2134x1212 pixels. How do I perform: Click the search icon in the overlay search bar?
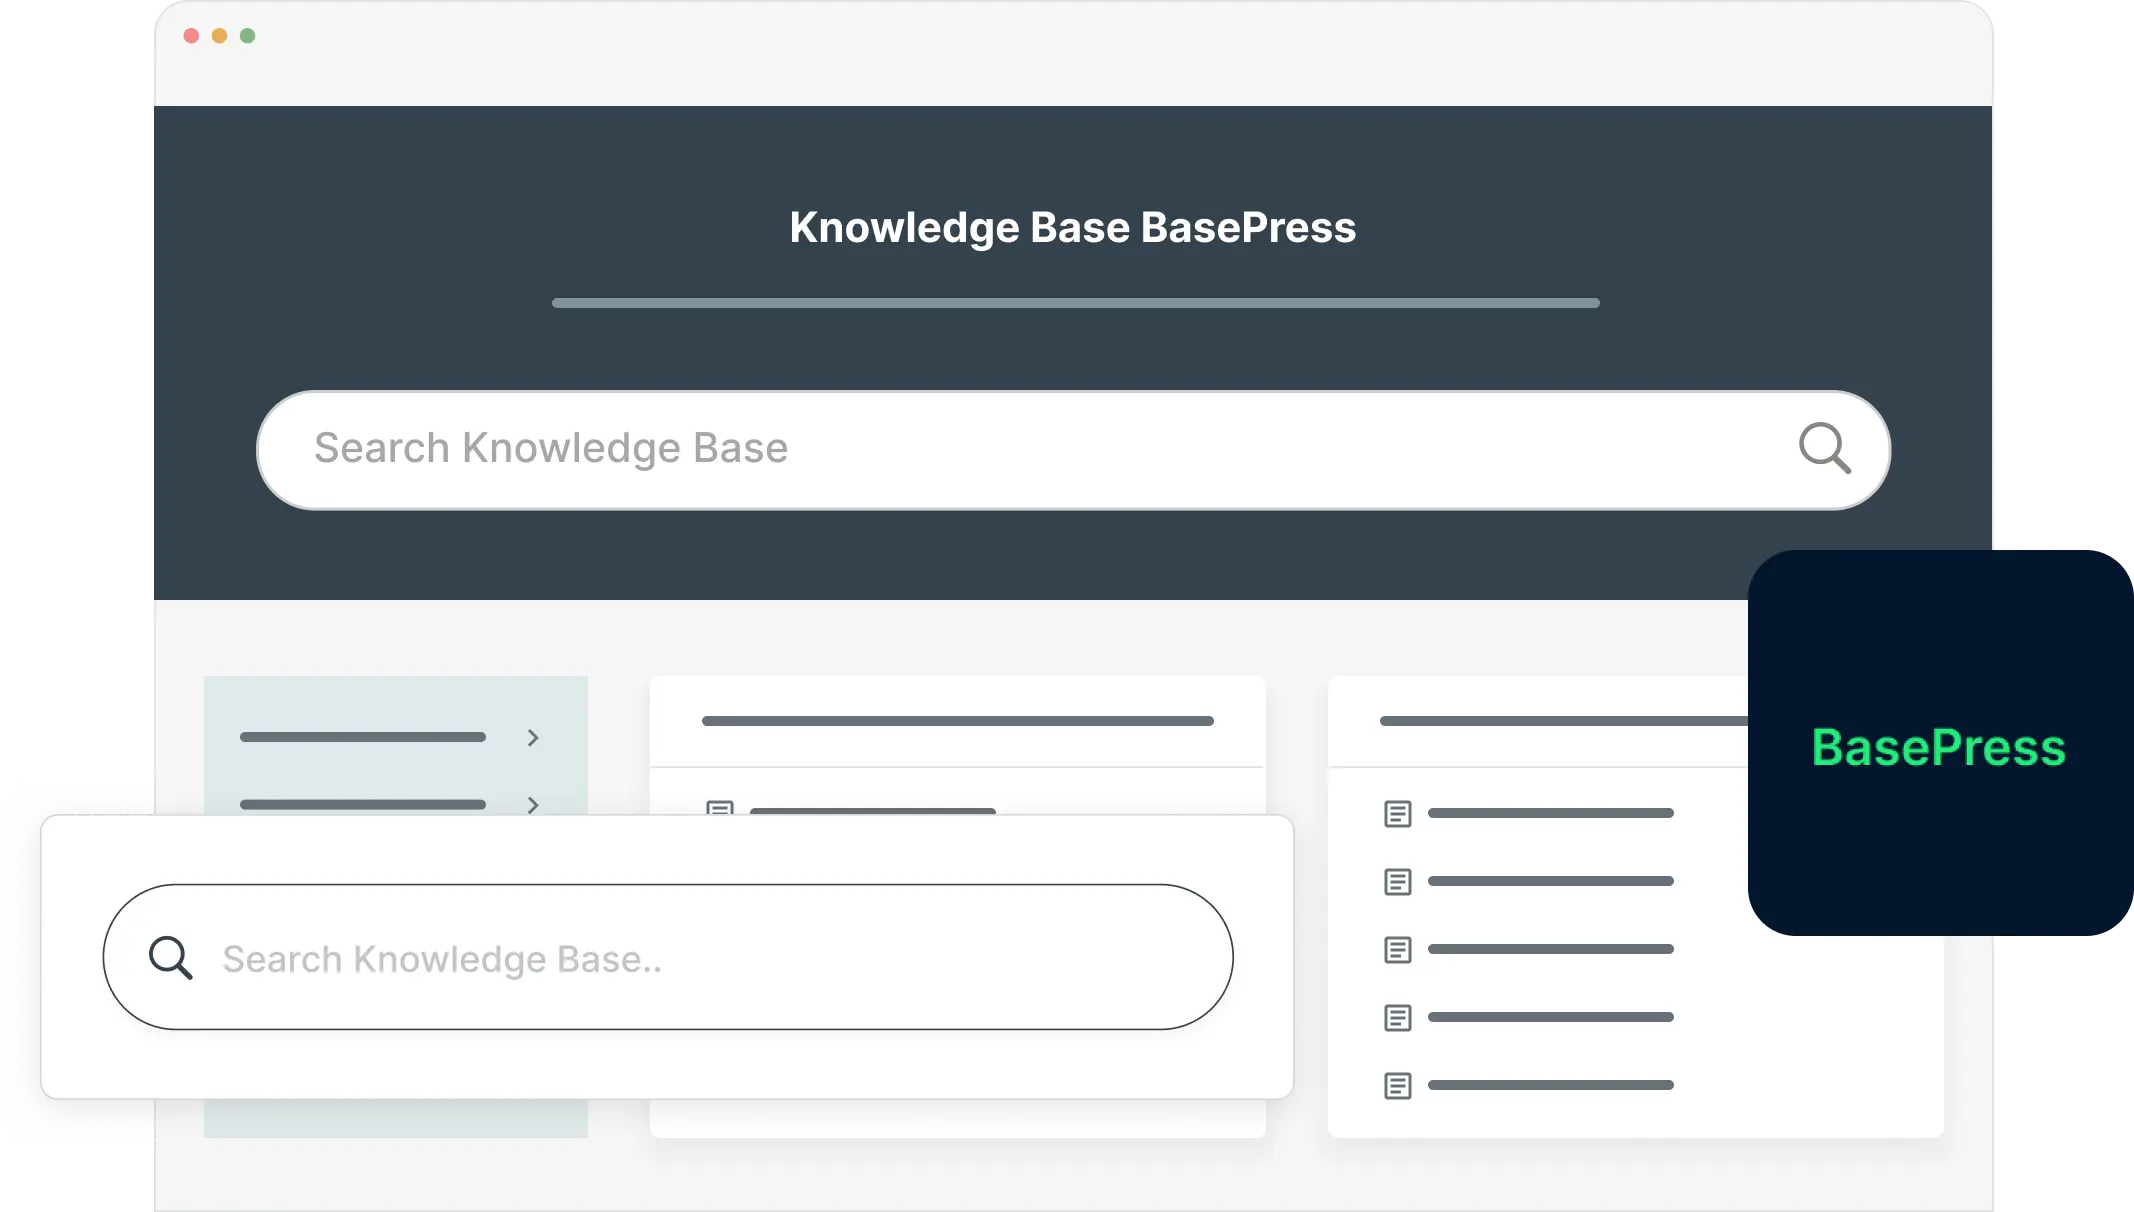pyautogui.click(x=172, y=957)
